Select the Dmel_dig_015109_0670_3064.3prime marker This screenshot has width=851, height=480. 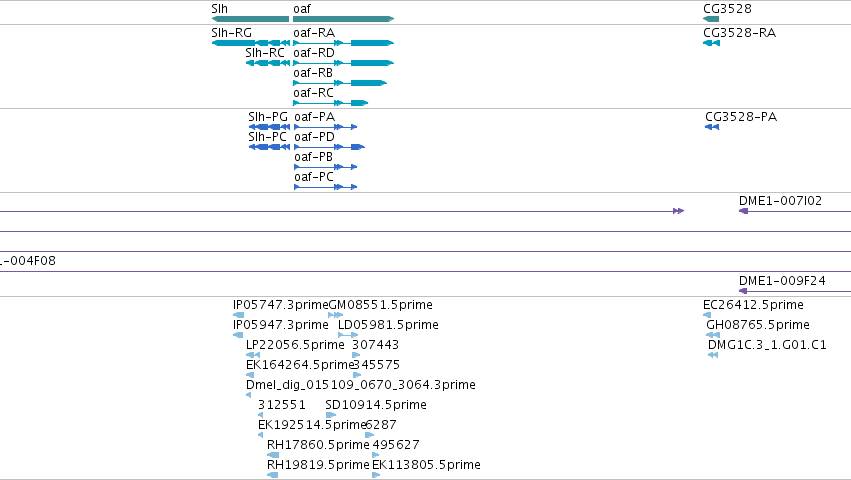249,395
